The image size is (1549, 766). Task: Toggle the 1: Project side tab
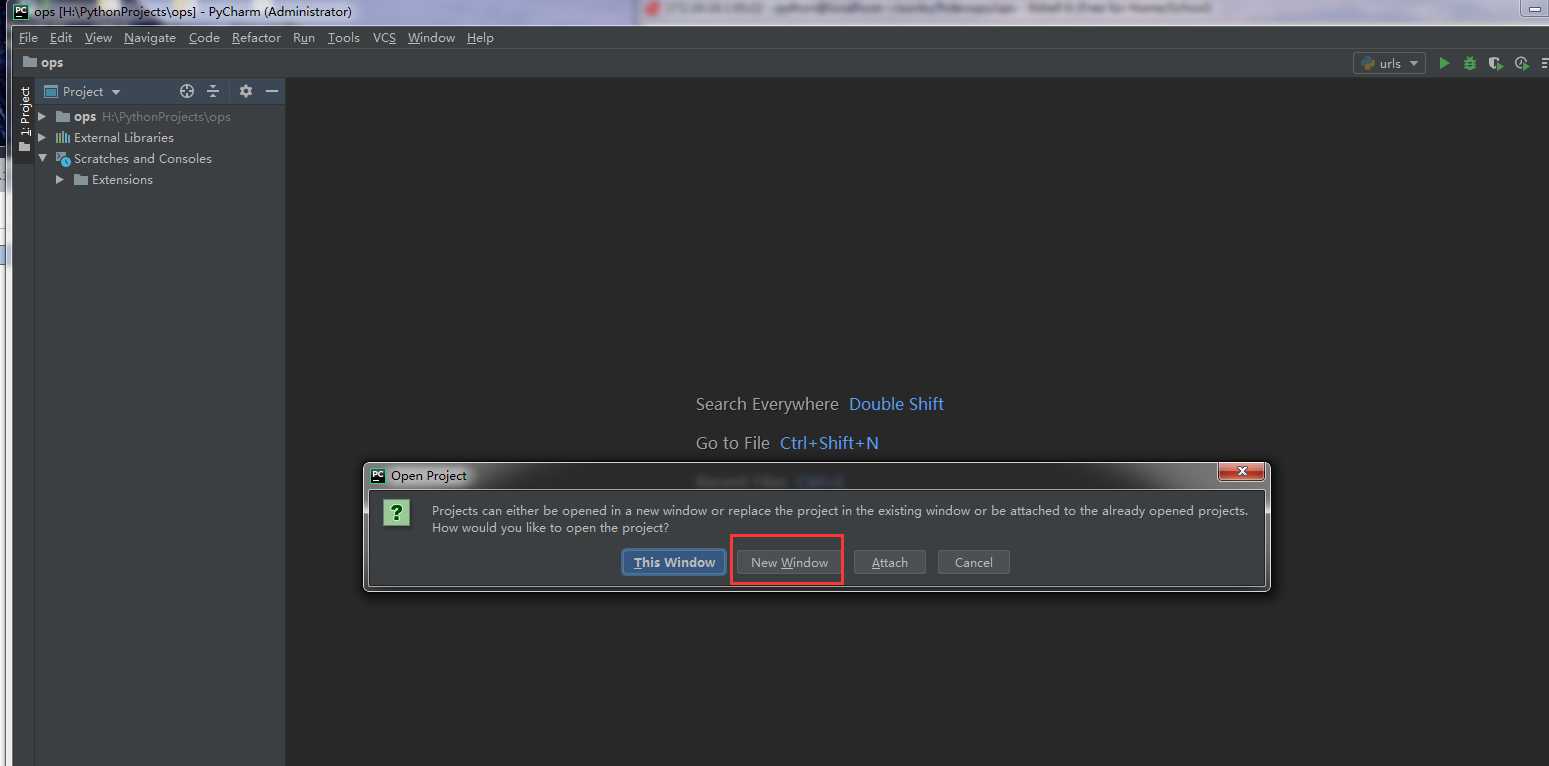[x=25, y=119]
